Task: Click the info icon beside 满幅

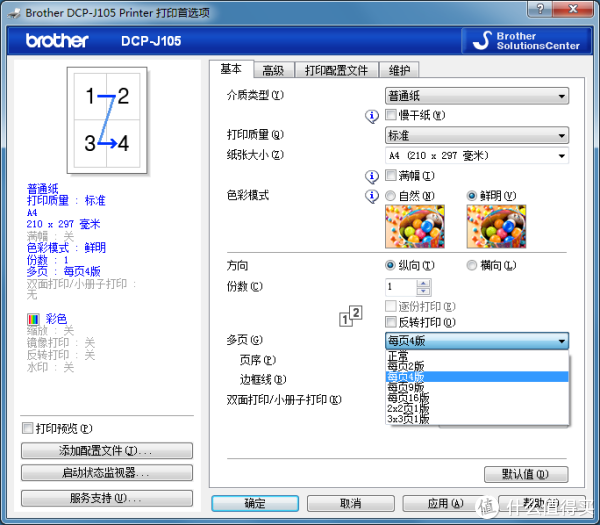Action: point(372,176)
